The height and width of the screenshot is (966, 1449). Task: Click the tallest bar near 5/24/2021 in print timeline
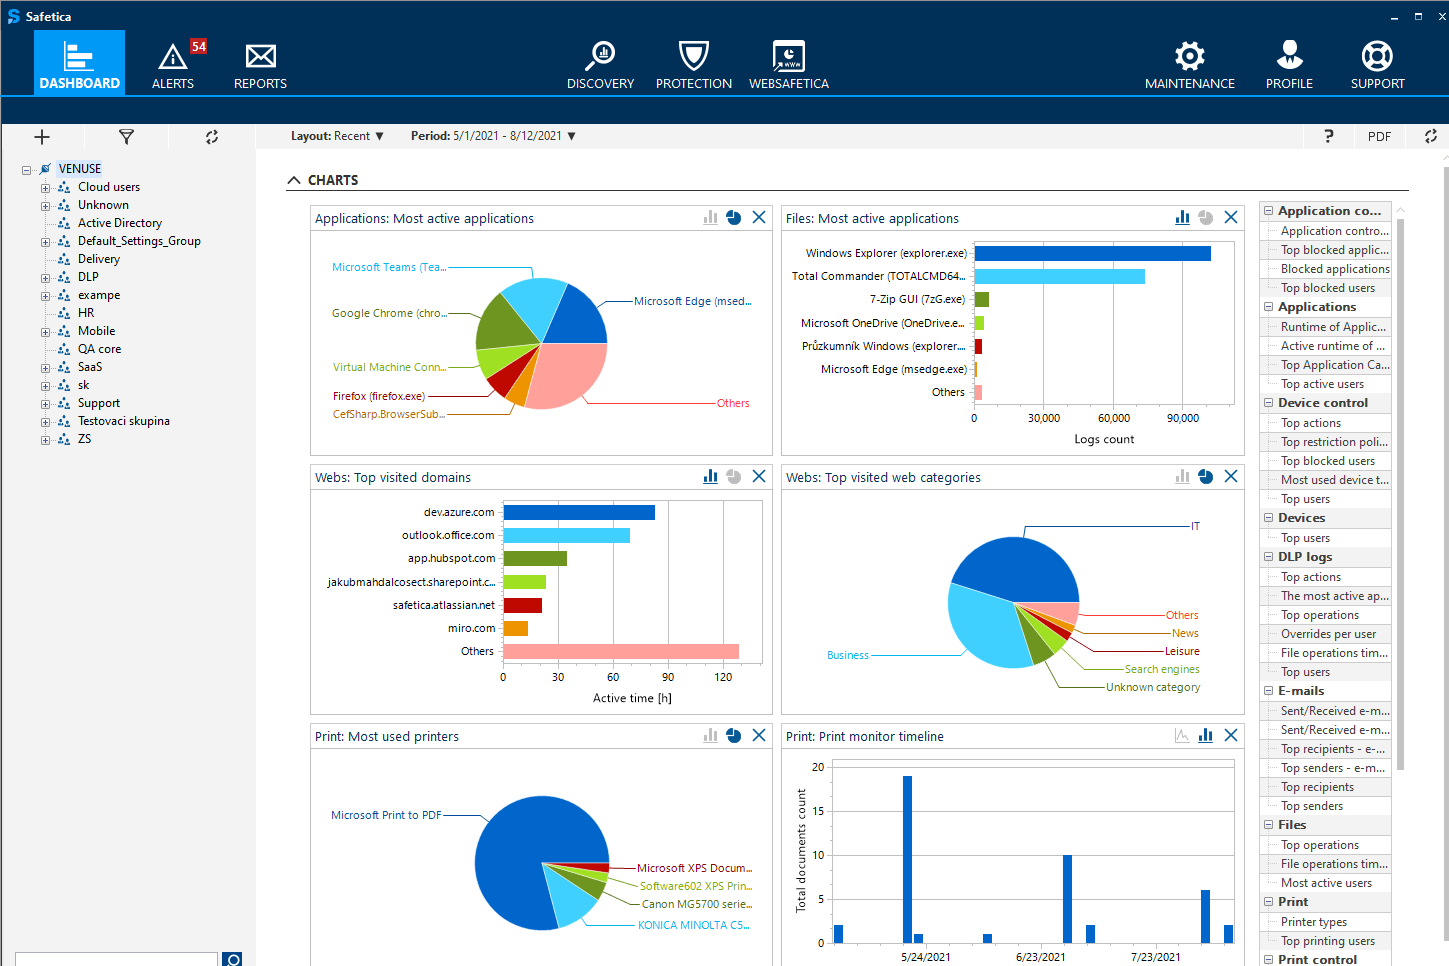pos(907,859)
